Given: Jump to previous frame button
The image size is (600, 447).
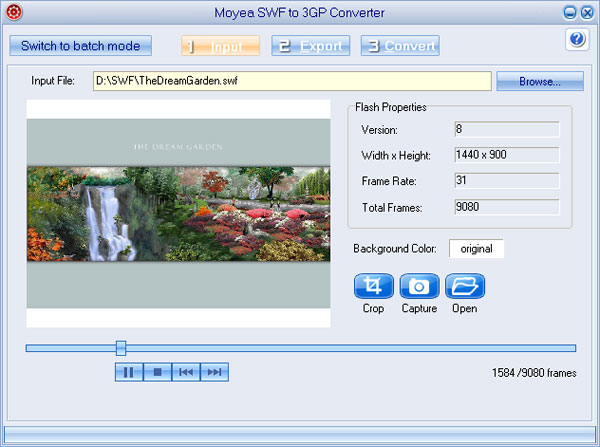Looking at the screenshot, I should click(x=186, y=372).
